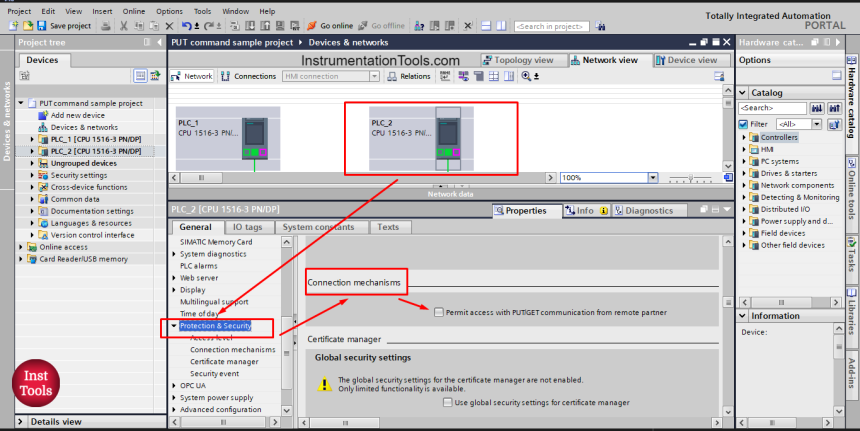Click the catalog Search up icon
Screen dimensions: 860x431
(x=835, y=108)
